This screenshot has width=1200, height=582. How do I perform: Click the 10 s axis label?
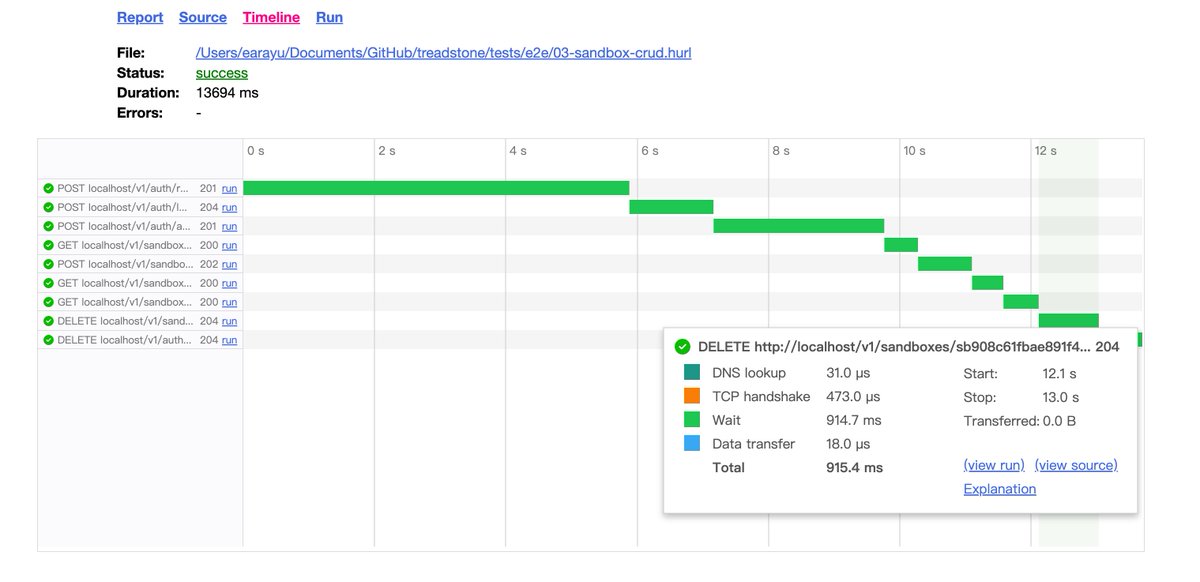pyautogui.click(x=915, y=150)
